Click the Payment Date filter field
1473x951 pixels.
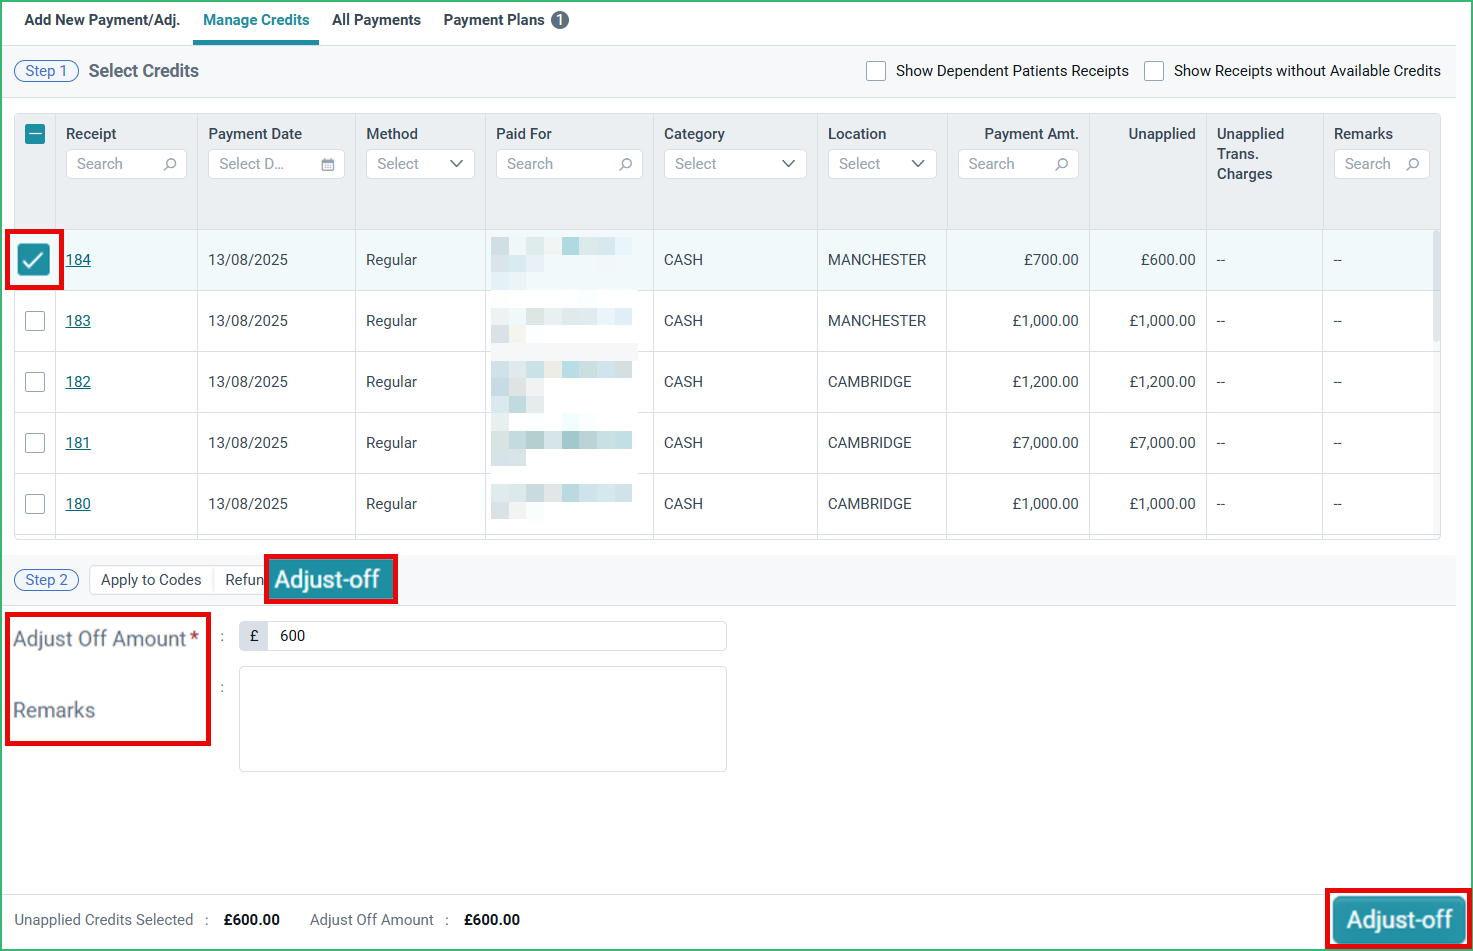pyautogui.click(x=276, y=164)
